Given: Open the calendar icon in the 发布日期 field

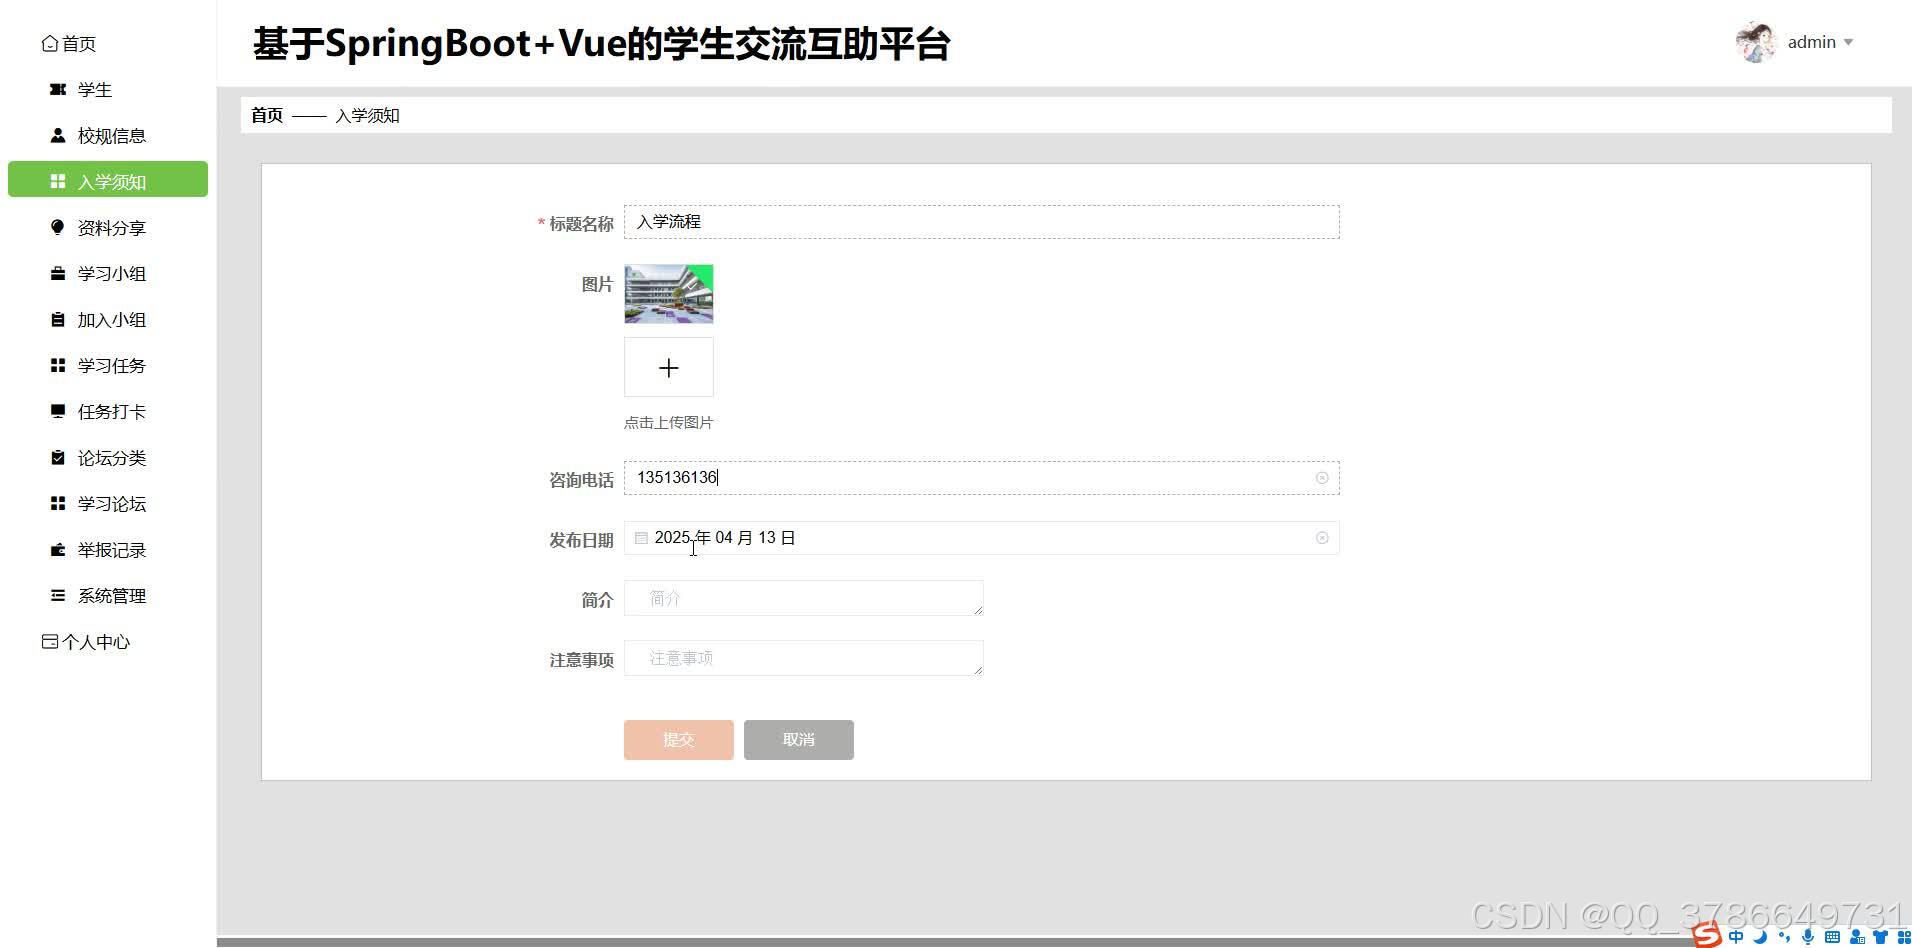Looking at the screenshot, I should pos(641,537).
